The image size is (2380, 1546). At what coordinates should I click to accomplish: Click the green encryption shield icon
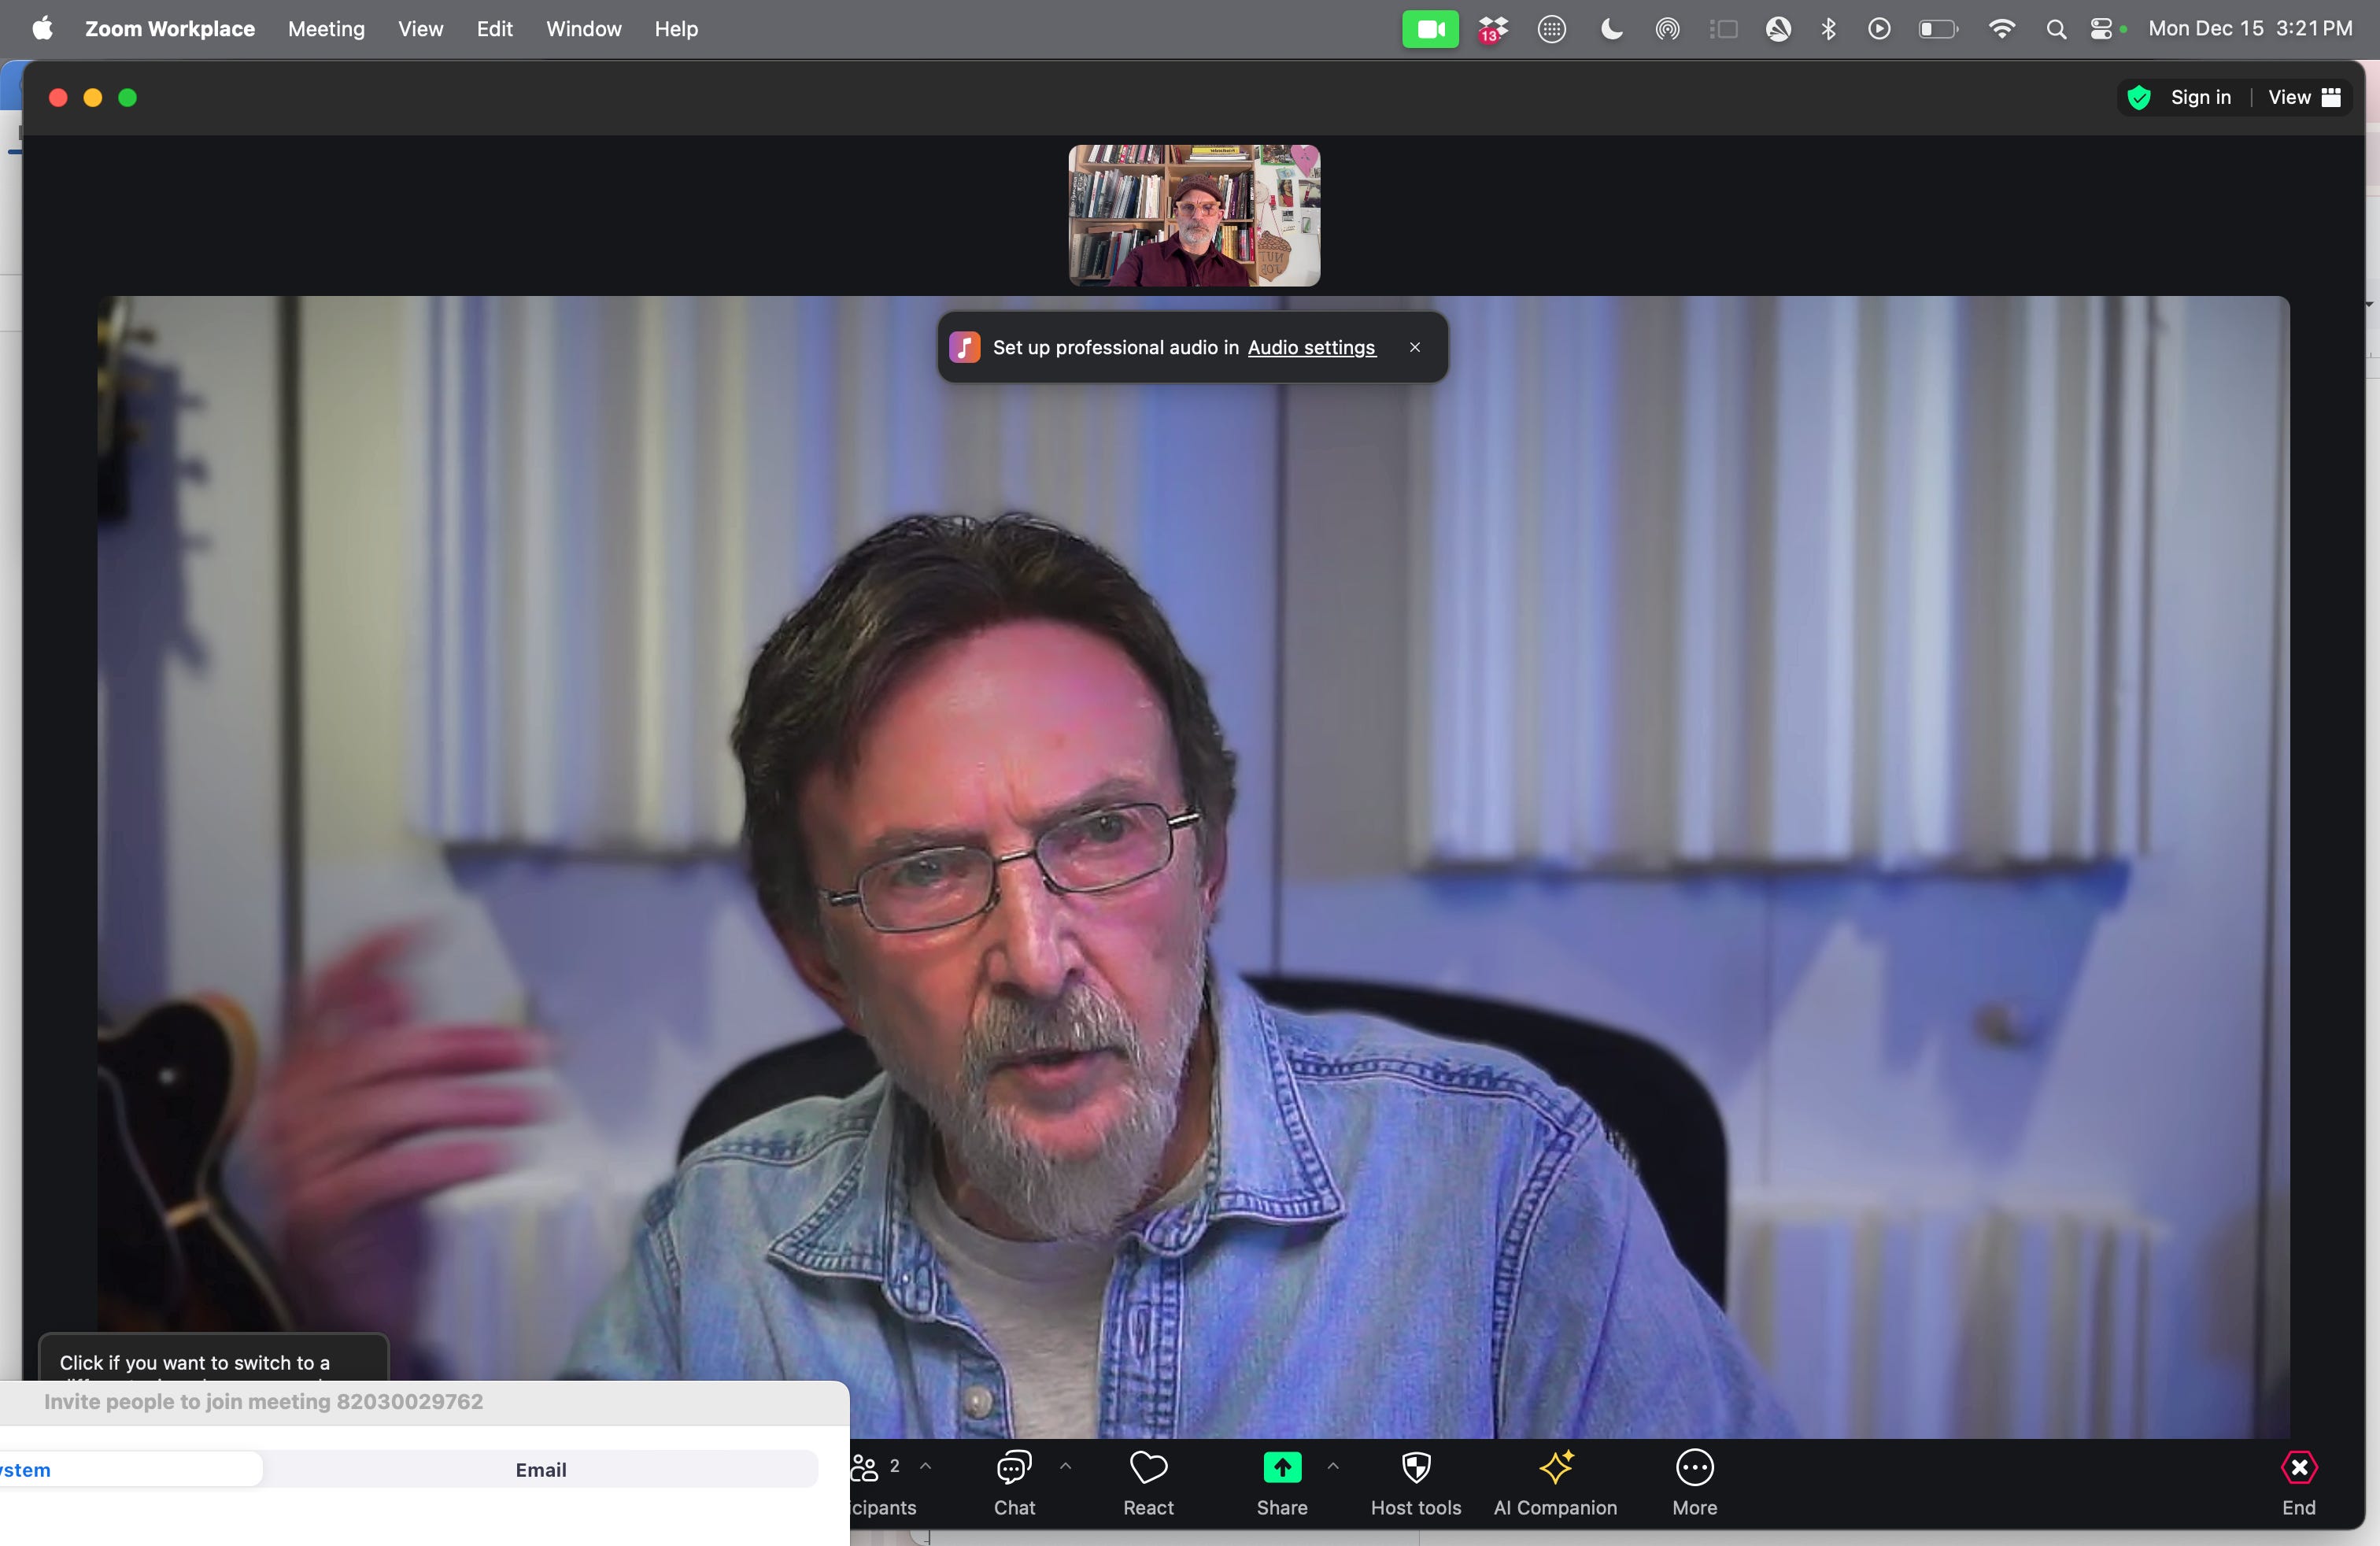pos(2139,97)
